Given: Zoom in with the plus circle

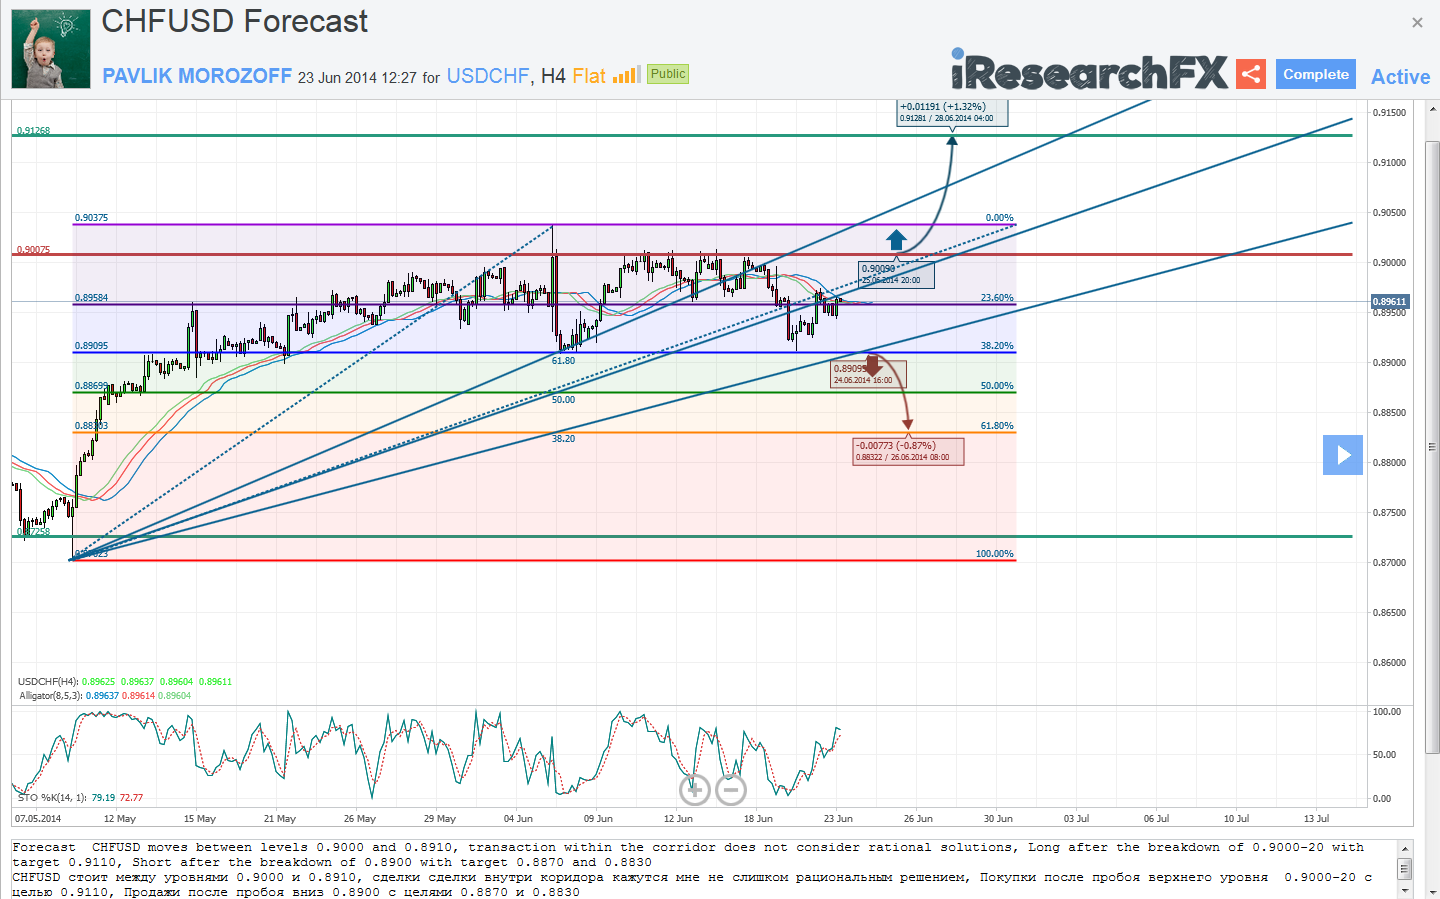Looking at the screenshot, I should click(694, 790).
